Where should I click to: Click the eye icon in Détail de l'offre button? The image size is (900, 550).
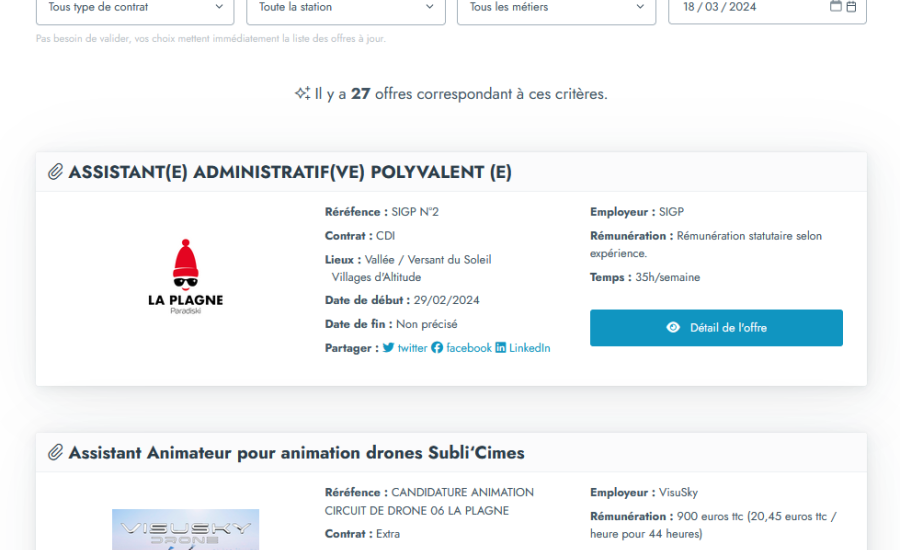pyautogui.click(x=673, y=327)
